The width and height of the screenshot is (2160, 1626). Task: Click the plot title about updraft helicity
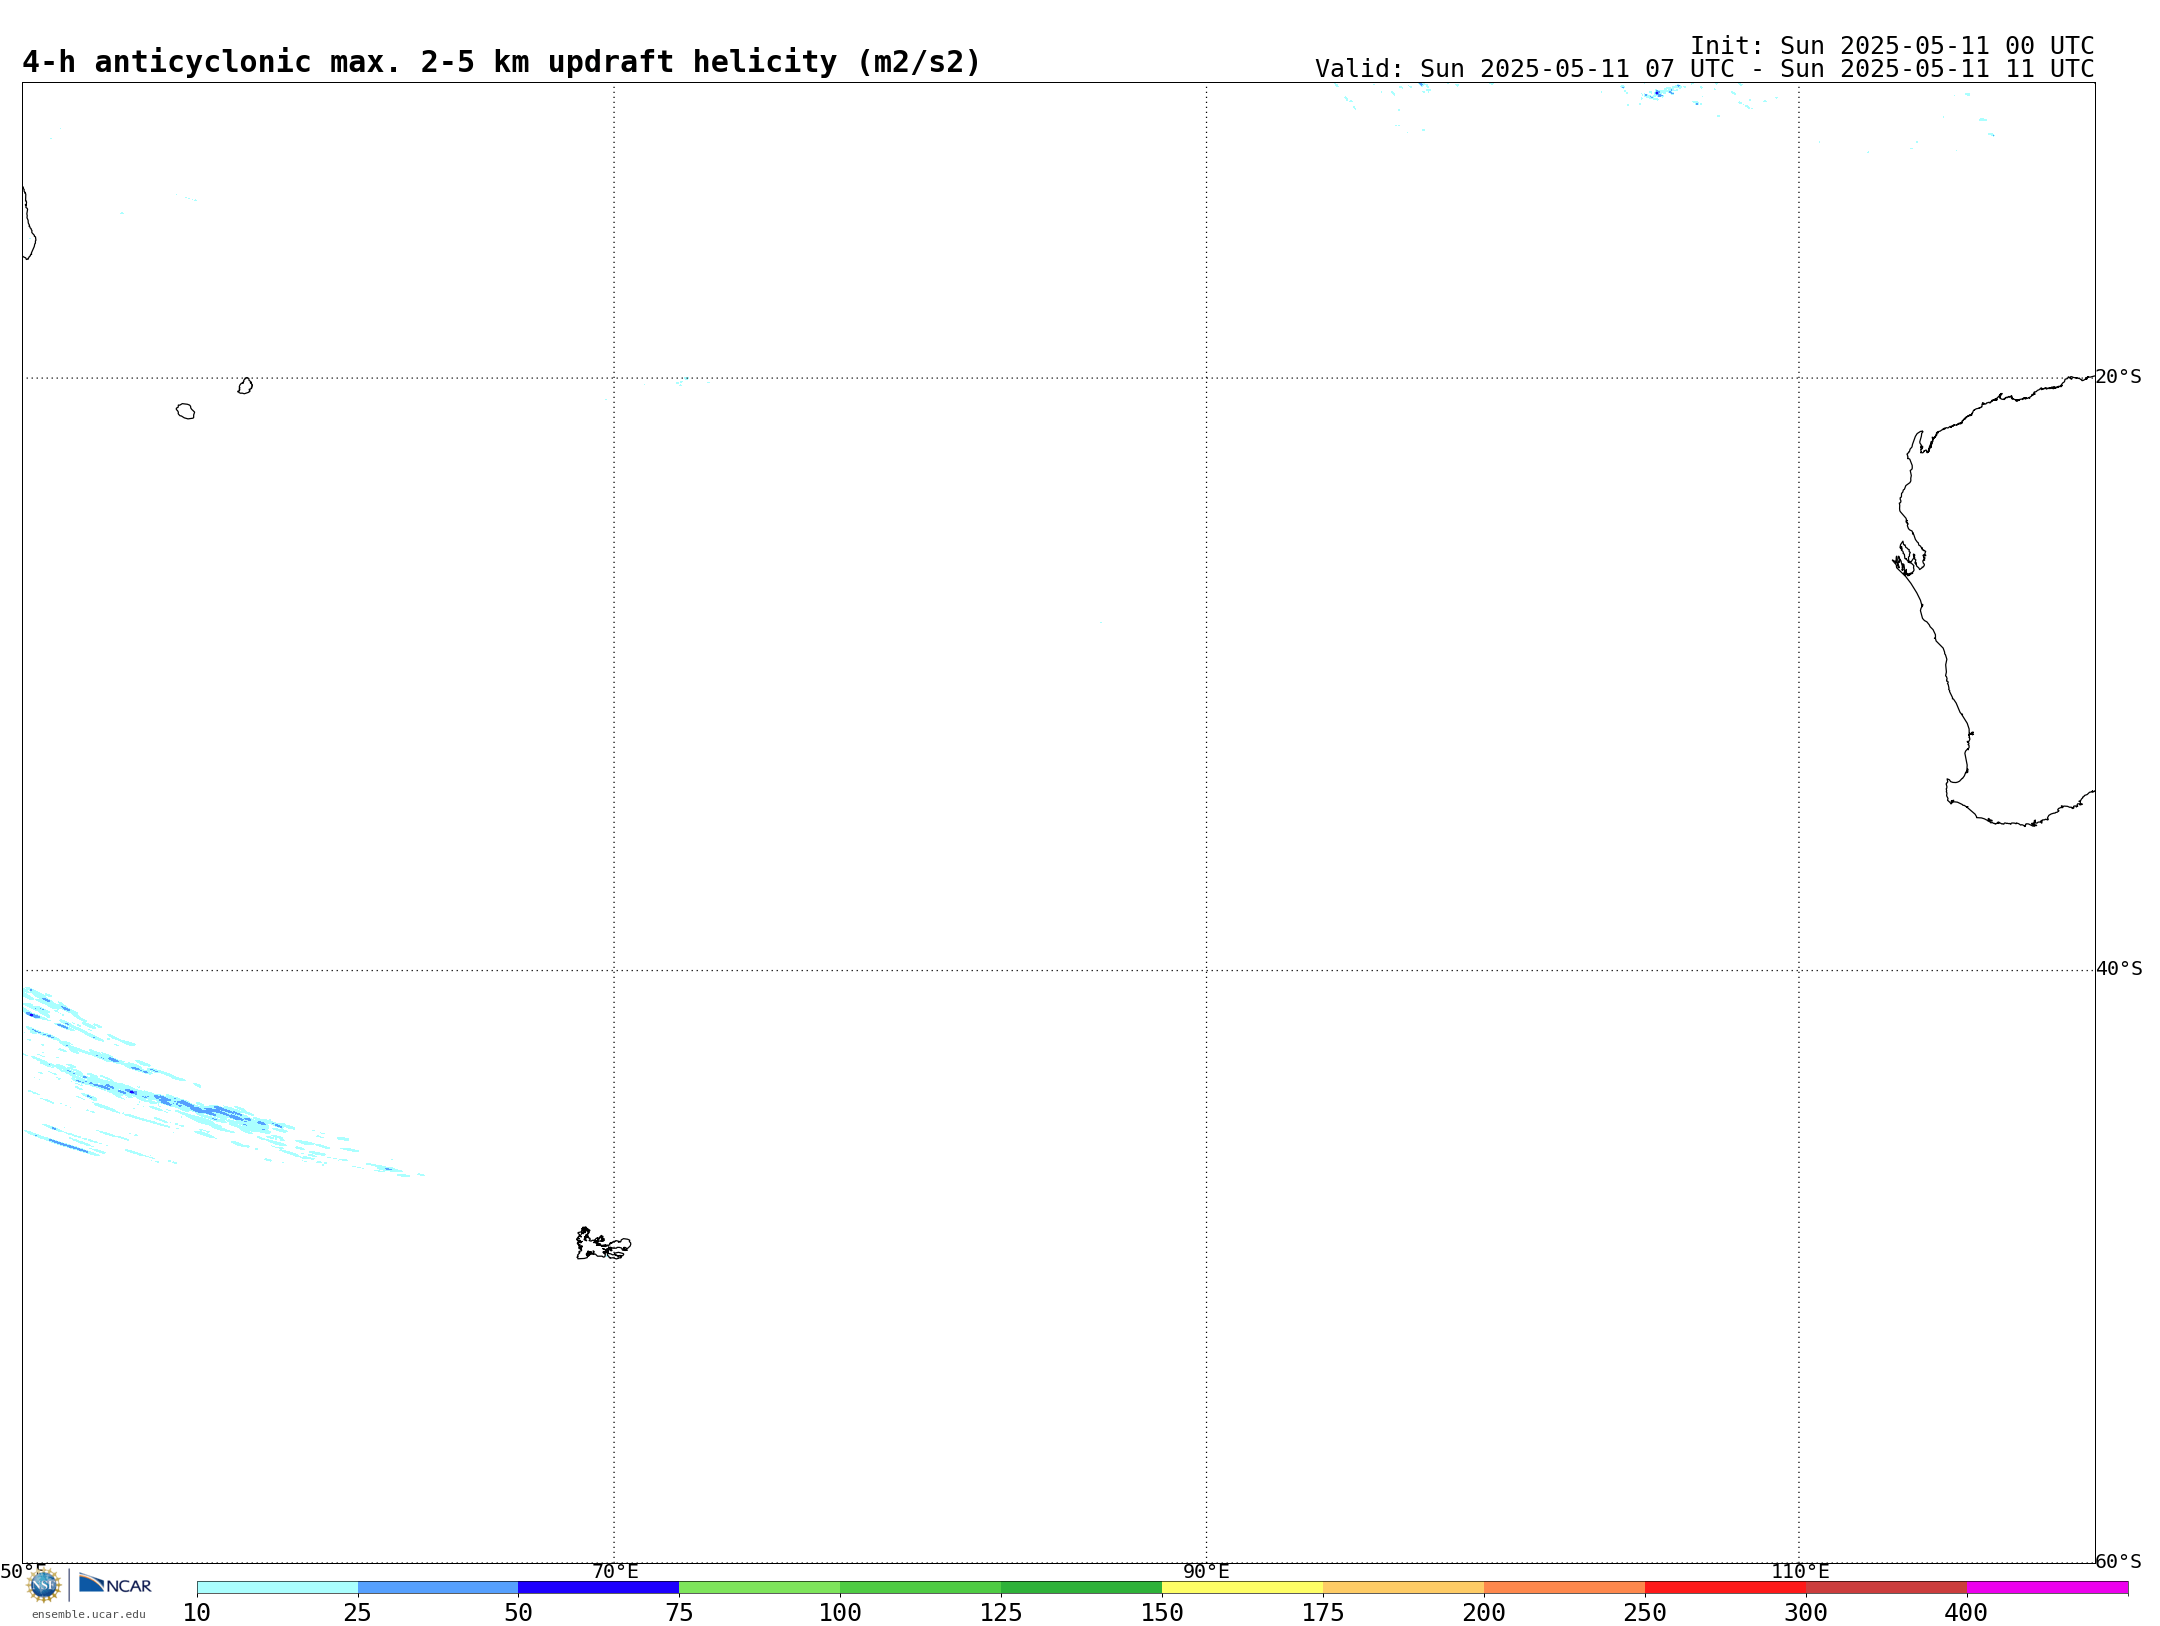(501, 62)
